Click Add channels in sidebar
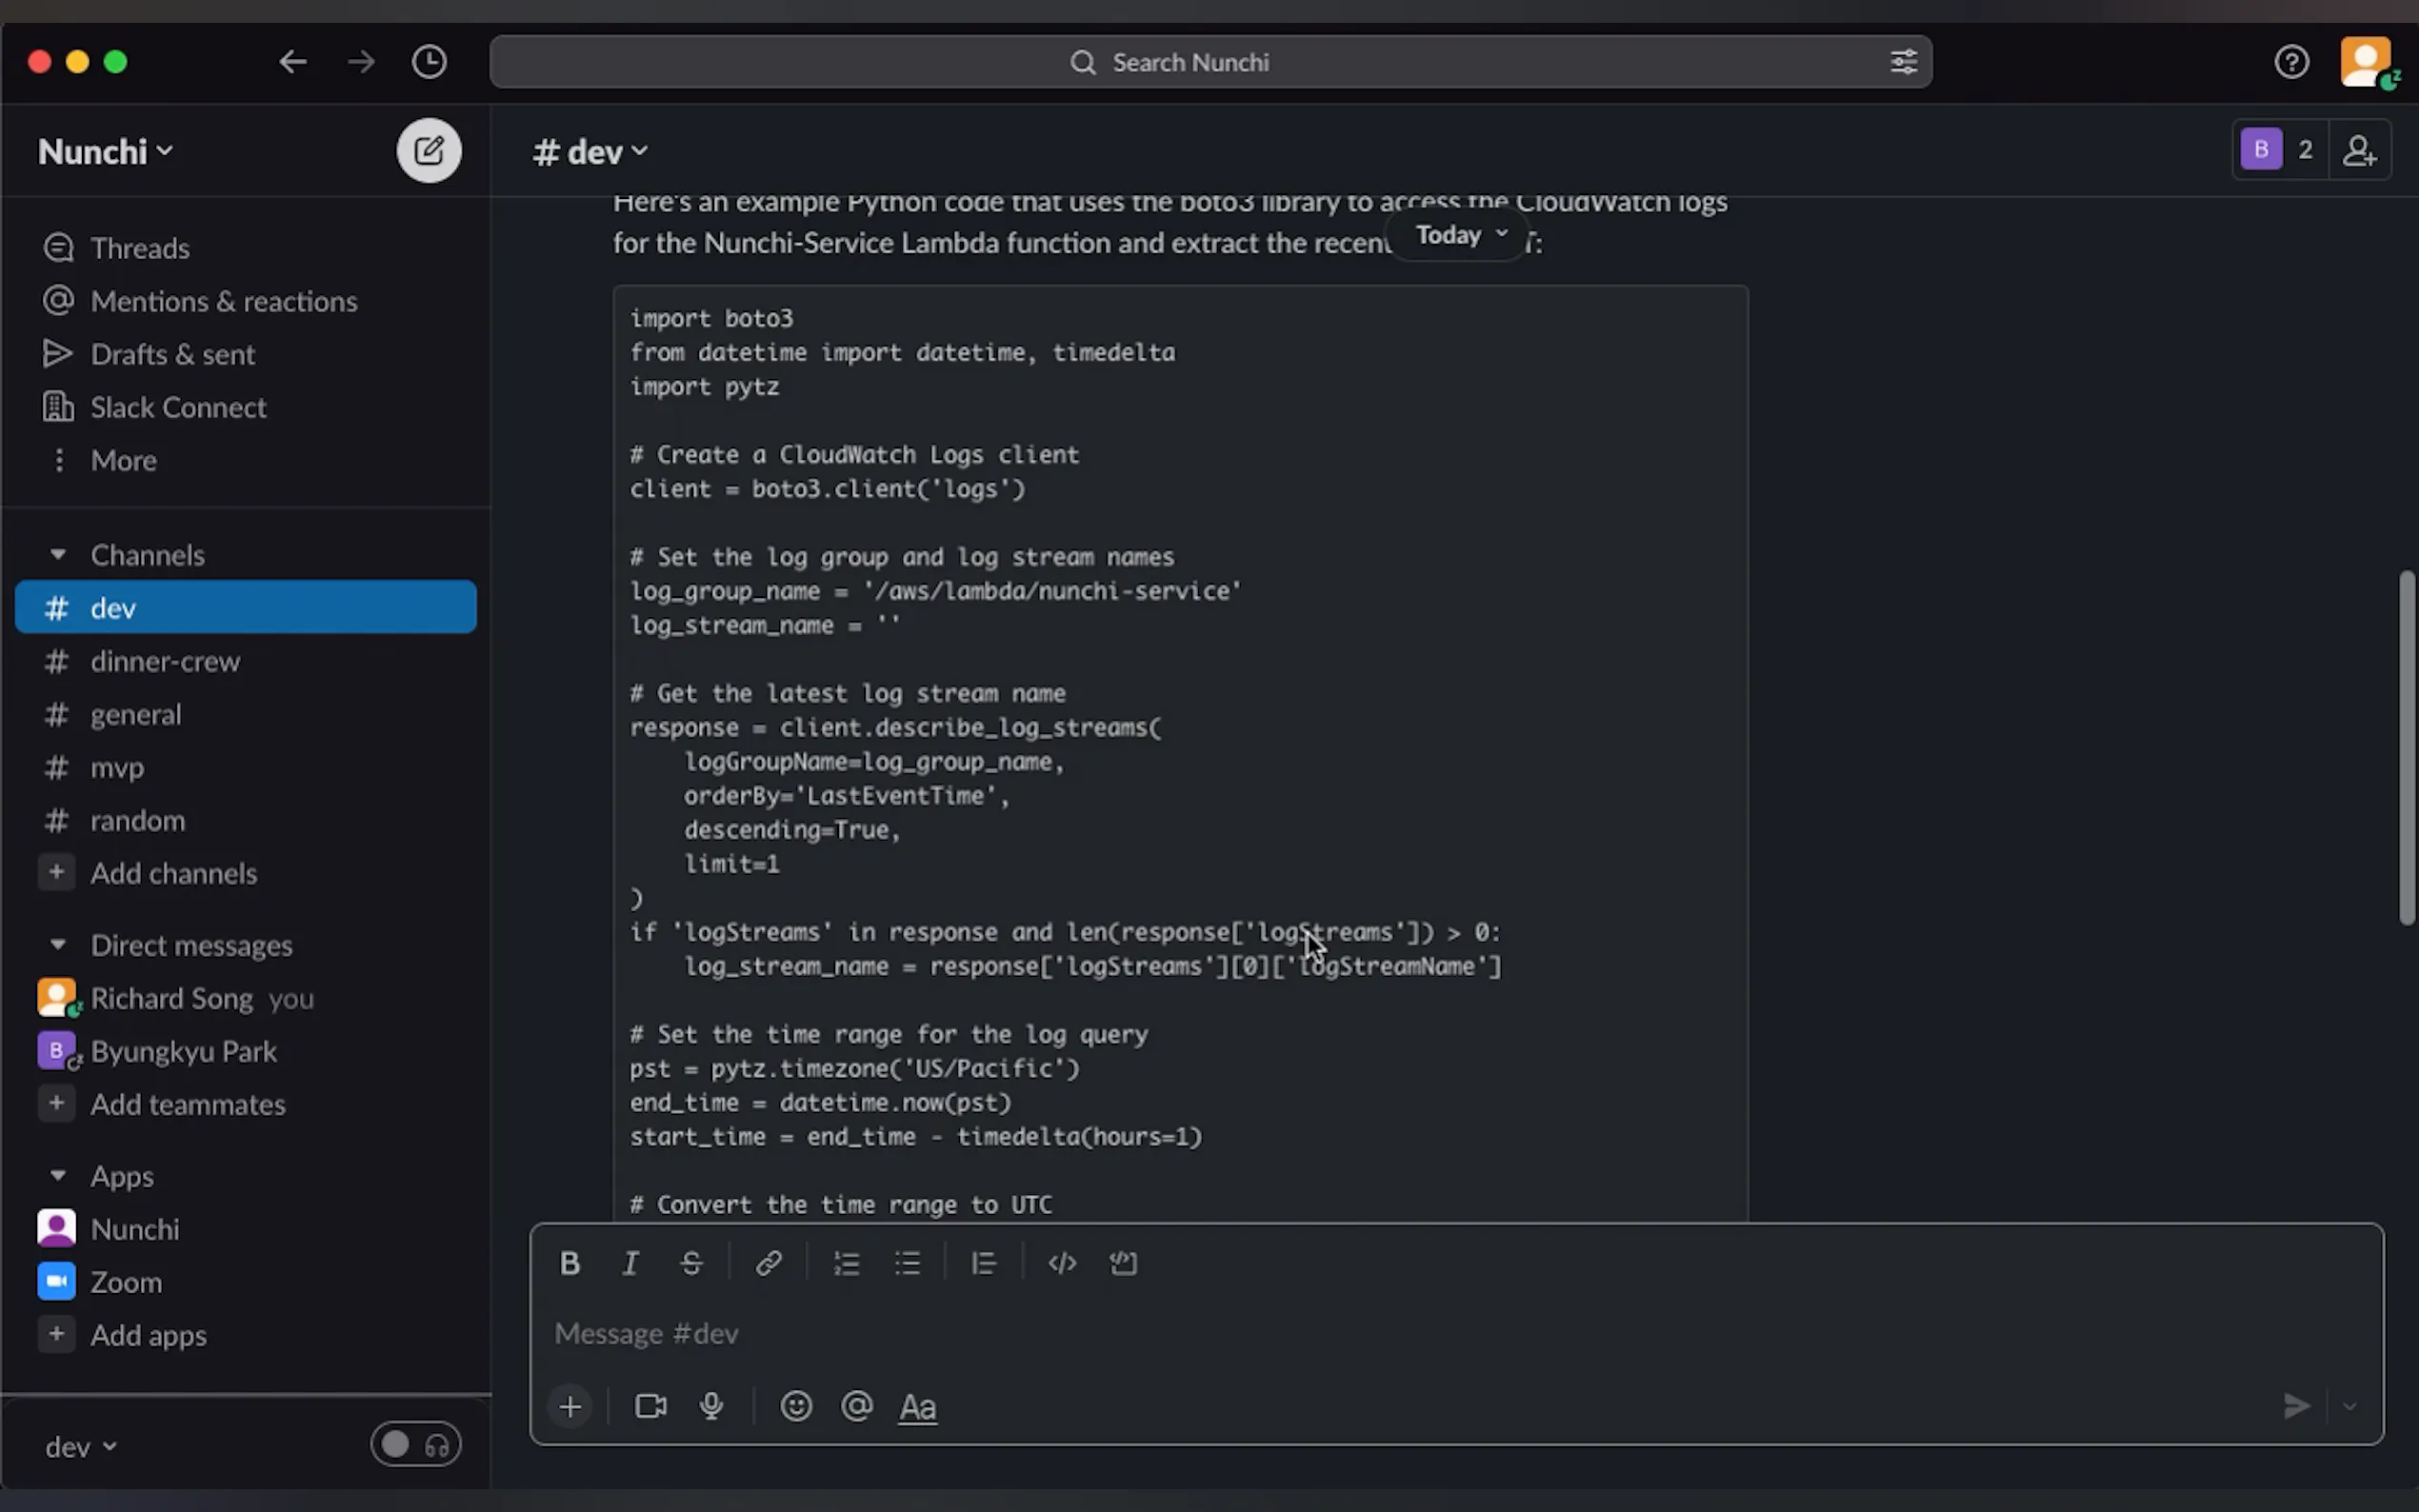Image resolution: width=2419 pixels, height=1512 pixels. tap(173, 873)
